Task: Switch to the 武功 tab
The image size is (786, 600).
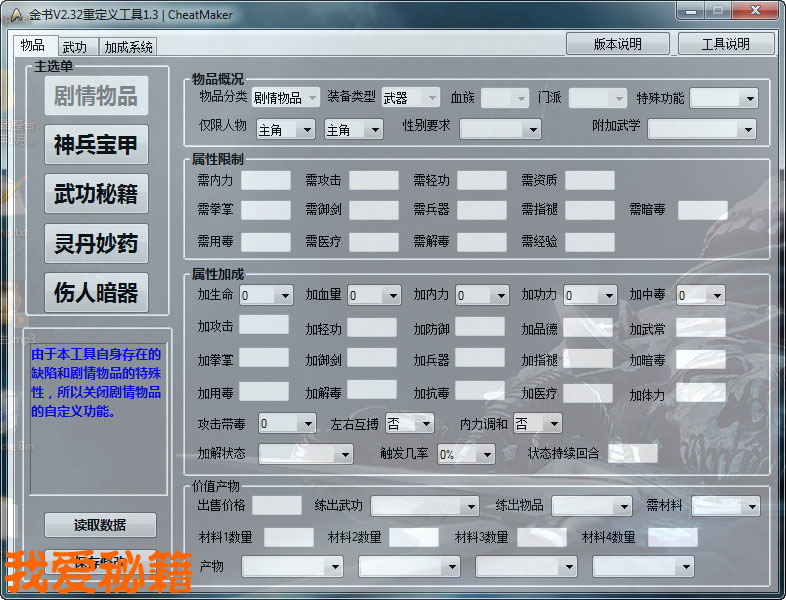Action: (x=75, y=47)
